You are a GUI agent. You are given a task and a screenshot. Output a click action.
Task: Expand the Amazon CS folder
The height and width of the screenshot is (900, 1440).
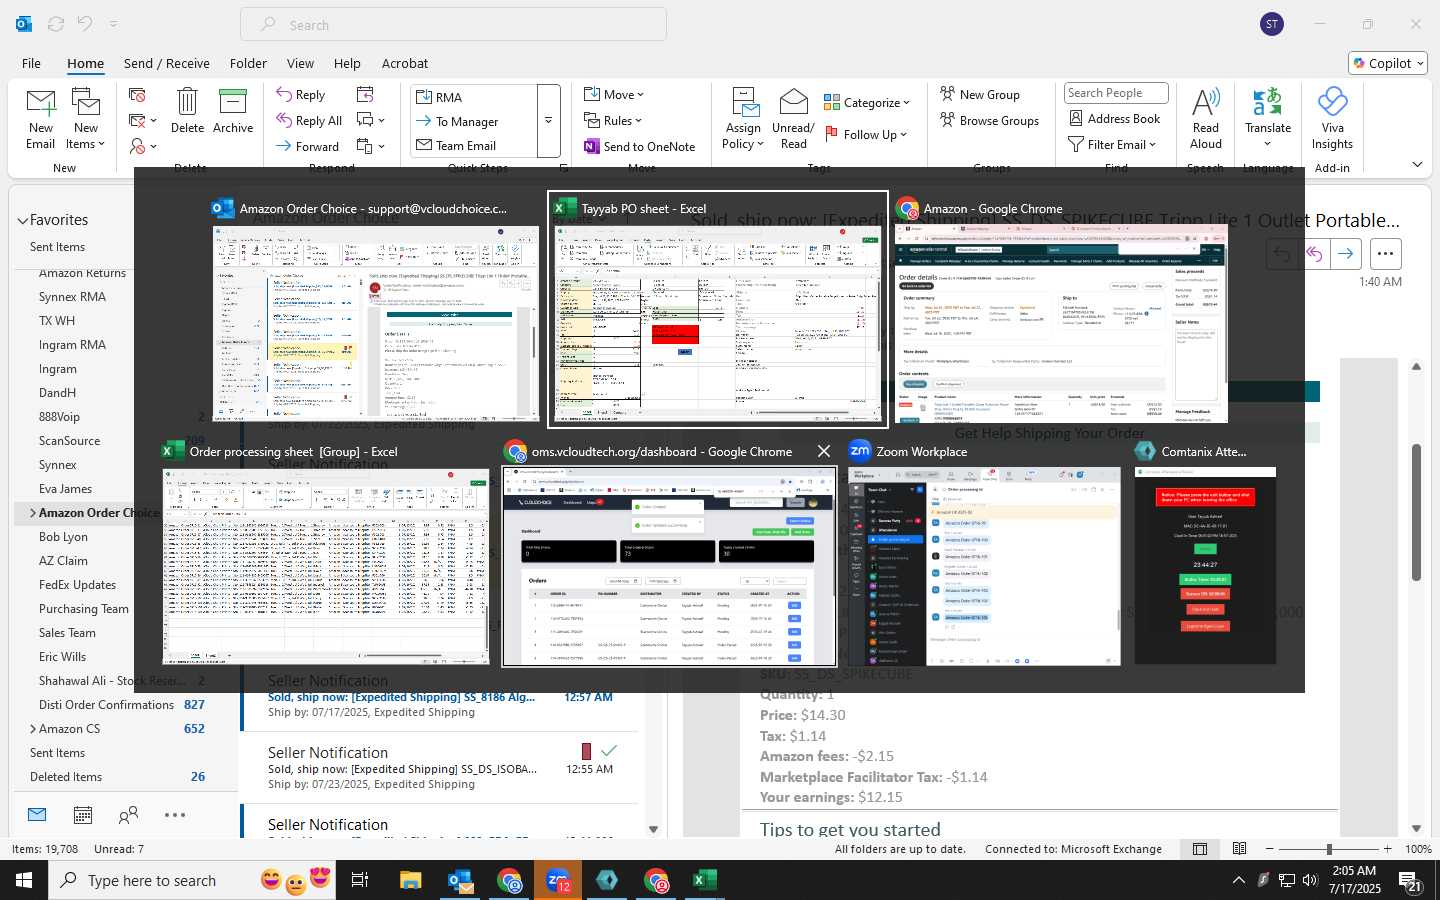pyautogui.click(x=33, y=729)
